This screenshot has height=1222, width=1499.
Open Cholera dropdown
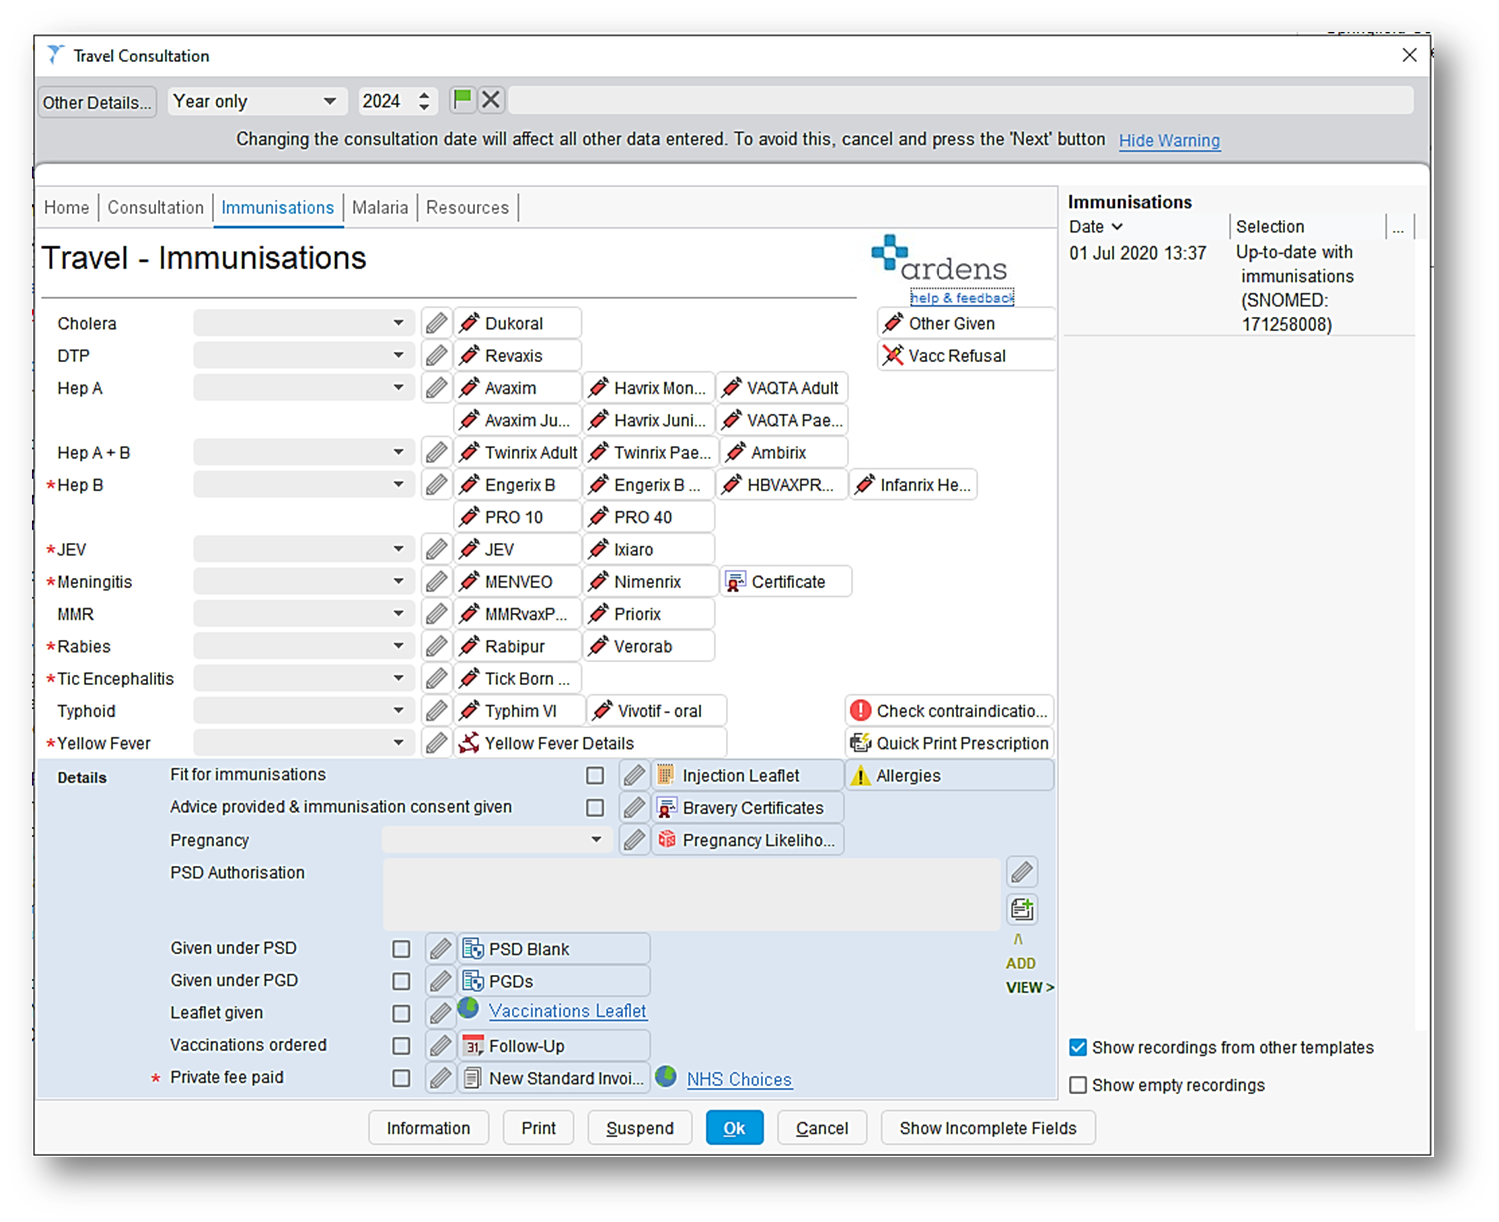click(304, 323)
